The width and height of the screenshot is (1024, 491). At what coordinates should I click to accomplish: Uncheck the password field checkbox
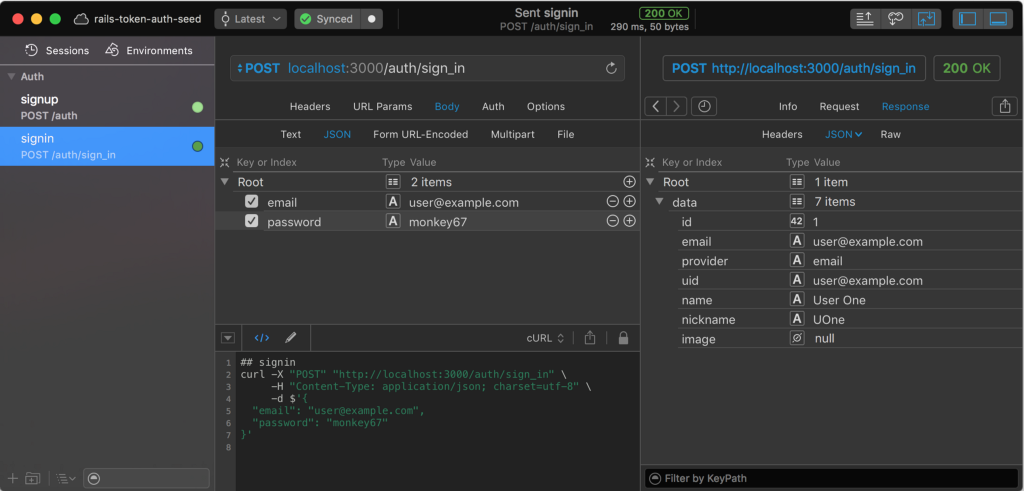(x=252, y=221)
